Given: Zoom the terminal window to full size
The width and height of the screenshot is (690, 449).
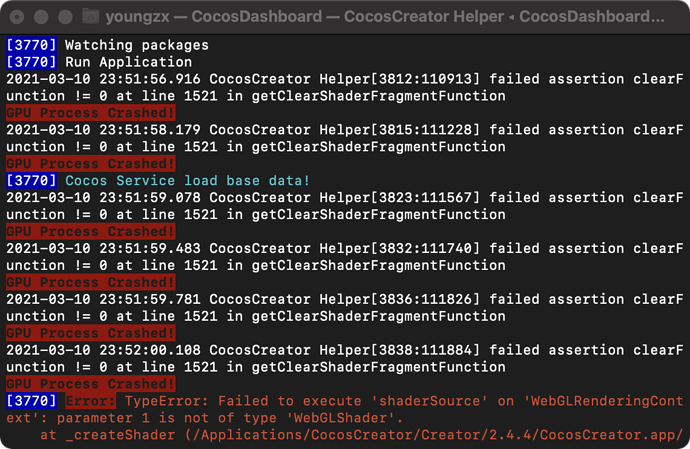Looking at the screenshot, I should pos(62,17).
